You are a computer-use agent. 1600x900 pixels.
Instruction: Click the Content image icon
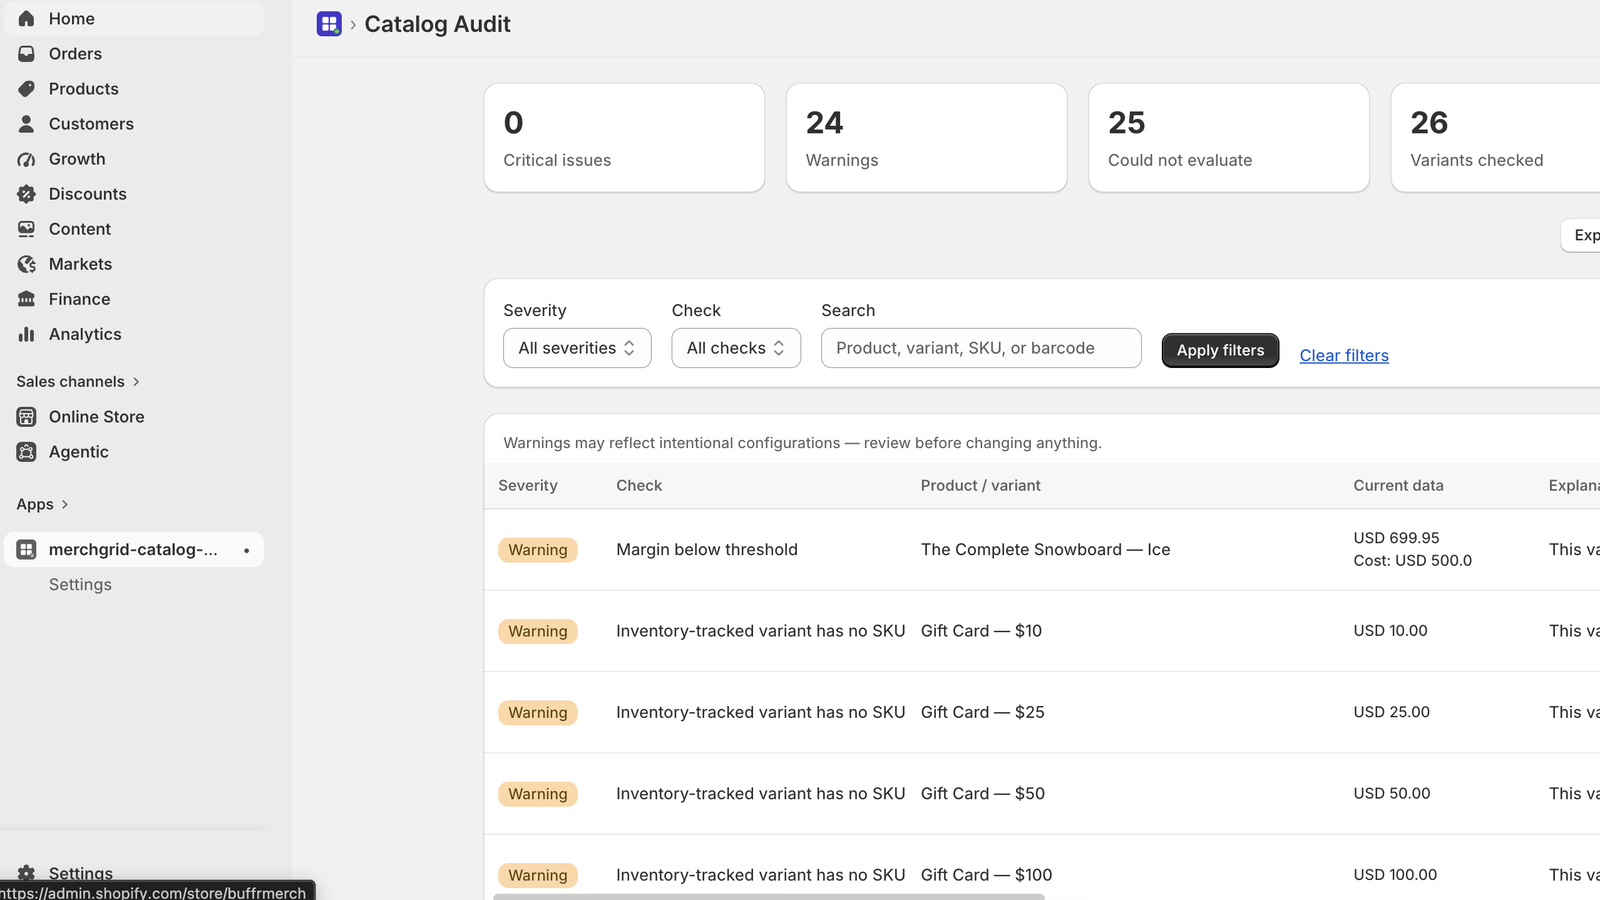point(27,229)
